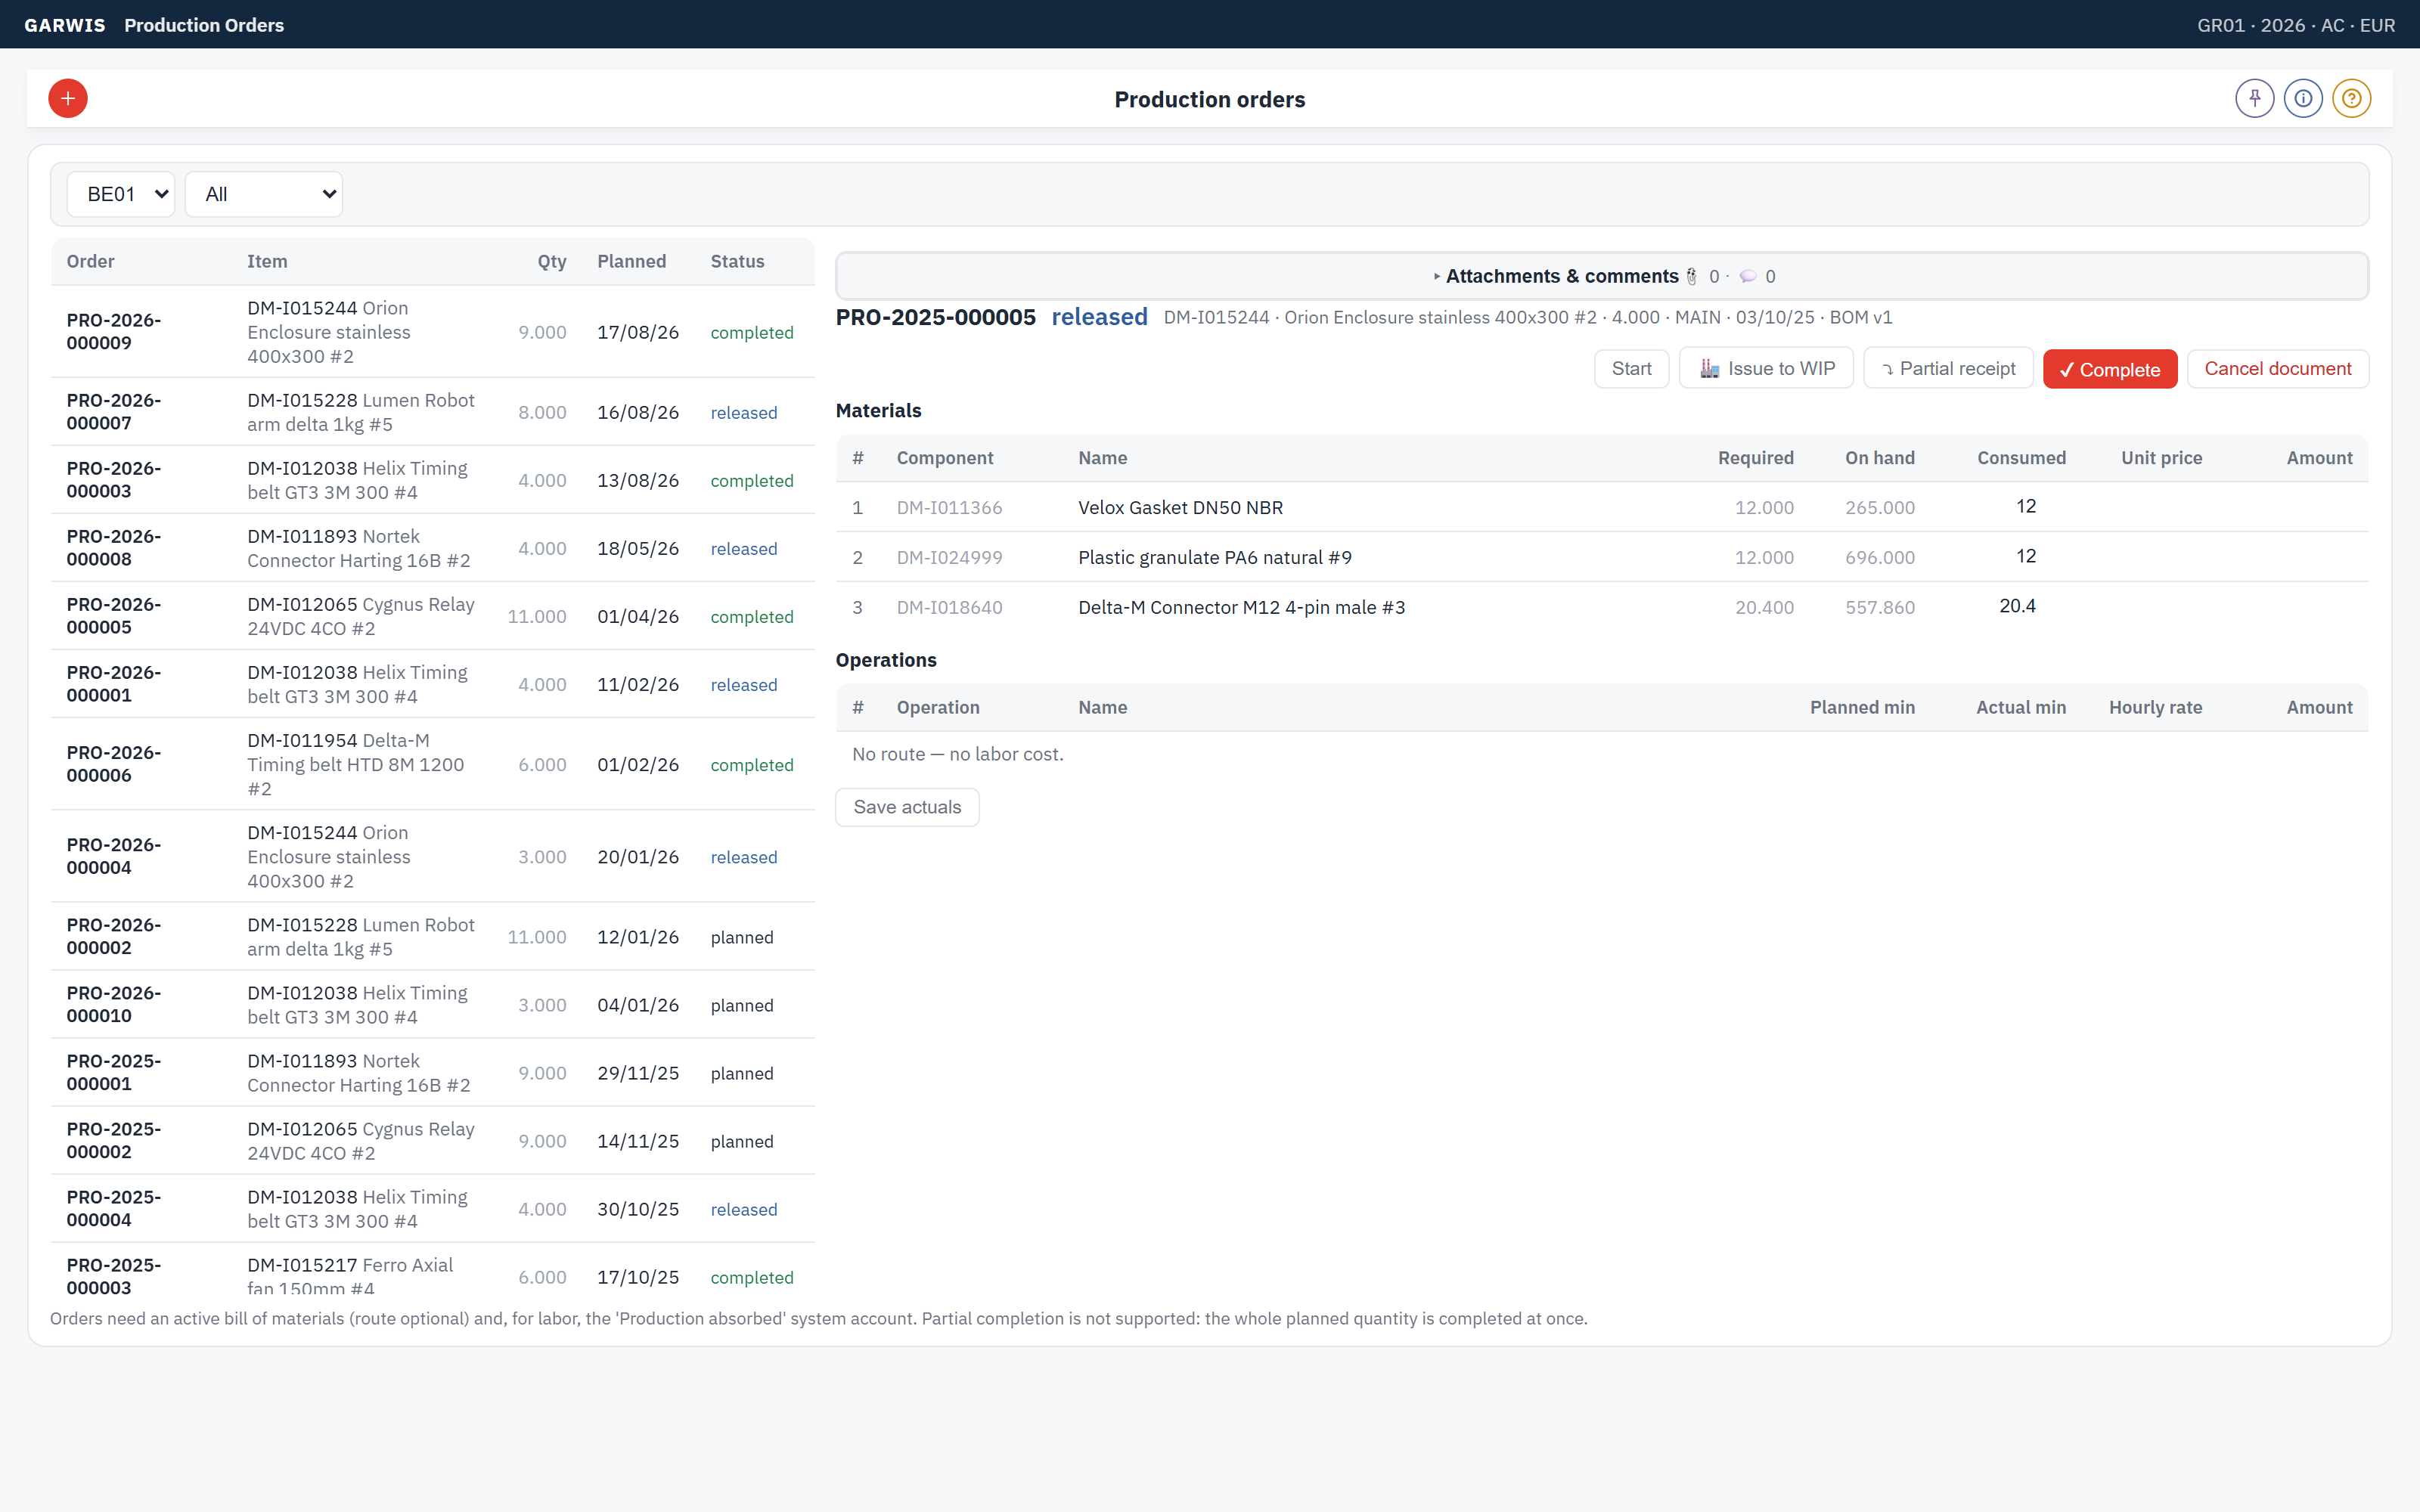Click the released status beside PRO-2025-000005
Image resolution: width=2420 pixels, height=1512 pixels.
pyautogui.click(x=1099, y=317)
